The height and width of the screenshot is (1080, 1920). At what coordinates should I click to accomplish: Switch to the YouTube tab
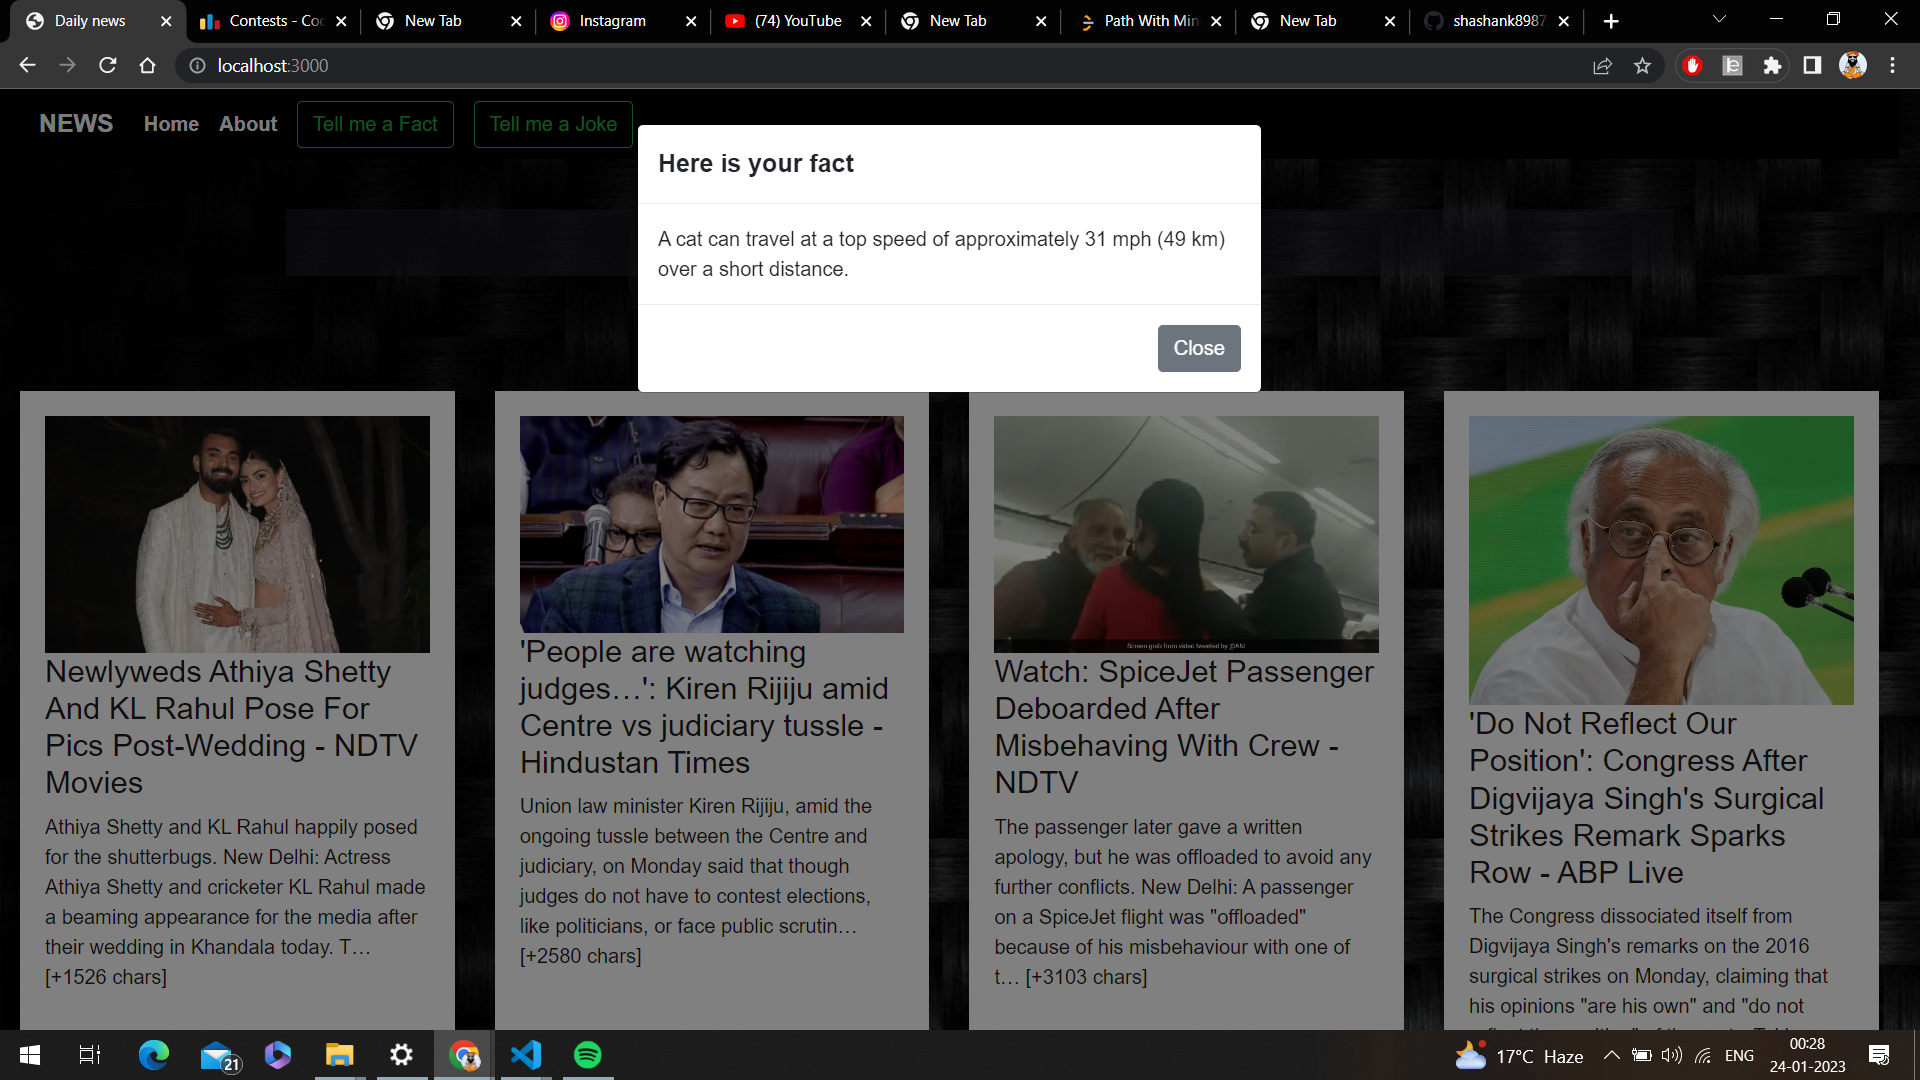click(797, 21)
